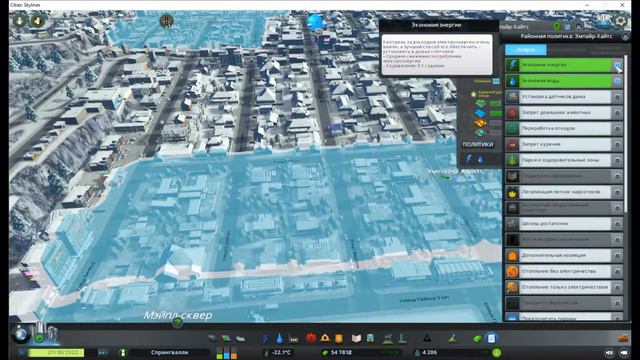Enable the Дополнительная изоляция checkbox
Image resolution: width=640 pixels, height=360 pixels.
pos(617,256)
